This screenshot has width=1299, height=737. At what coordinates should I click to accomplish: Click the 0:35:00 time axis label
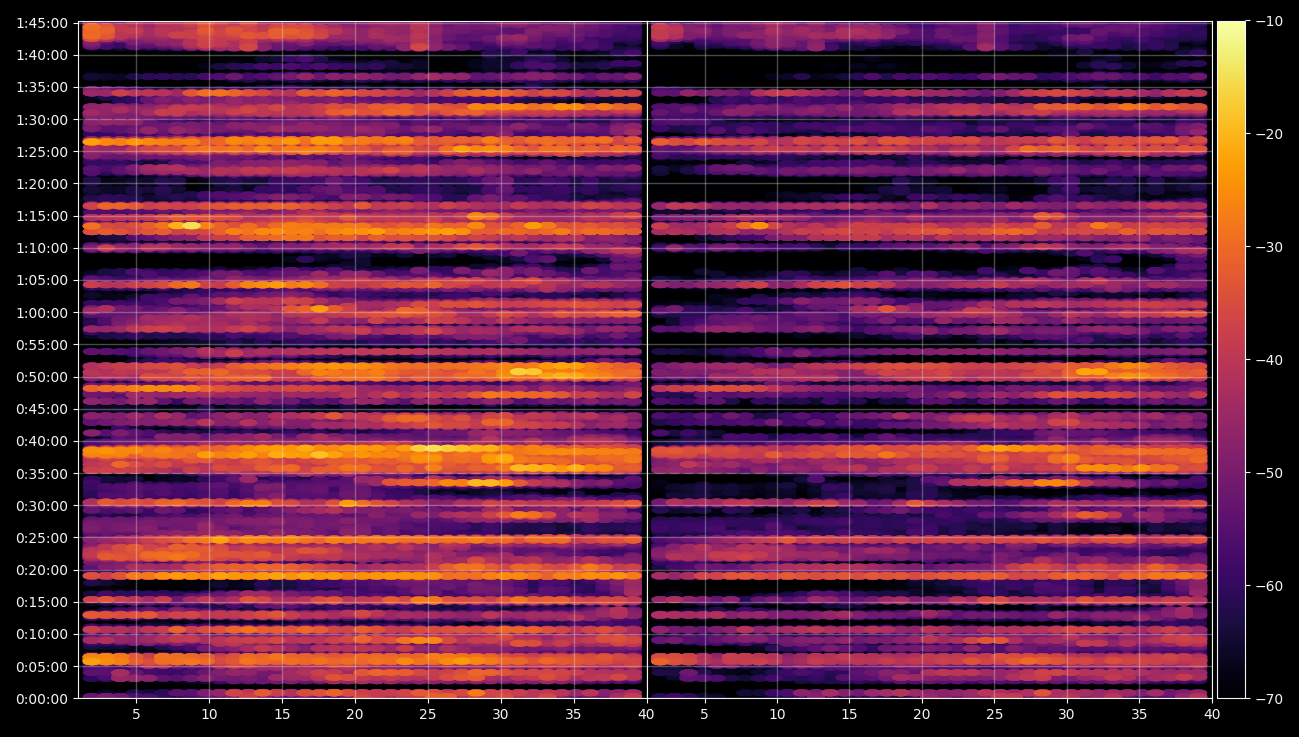(42, 473)
